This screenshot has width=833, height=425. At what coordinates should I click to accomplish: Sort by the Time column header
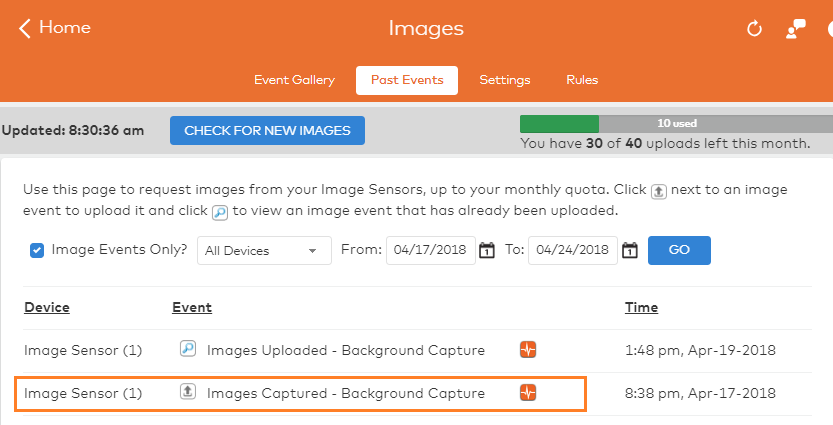[x=641, y=308]
